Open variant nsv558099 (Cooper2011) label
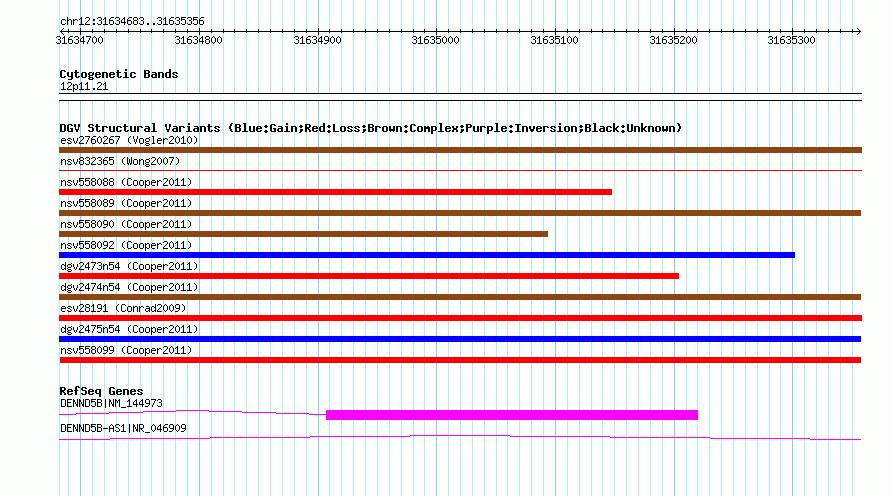Screen dimensions: 890x496 [x=126, y=350]
